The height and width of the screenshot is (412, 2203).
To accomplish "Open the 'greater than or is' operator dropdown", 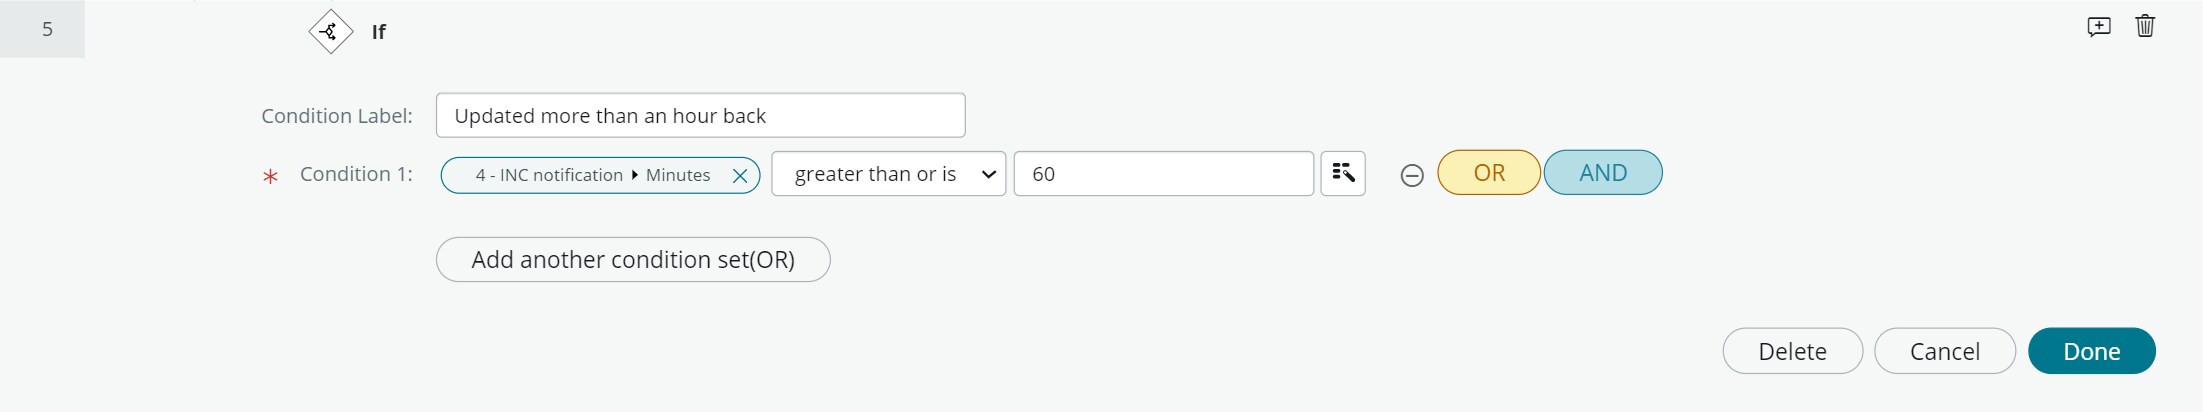I will coord(889,174).
